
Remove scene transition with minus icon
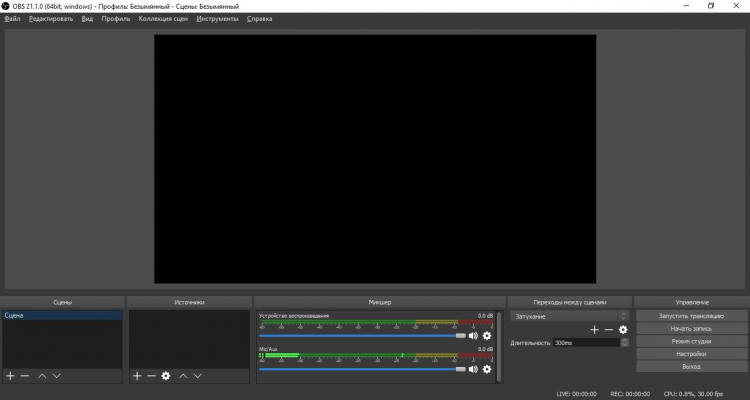coord(608,330)
